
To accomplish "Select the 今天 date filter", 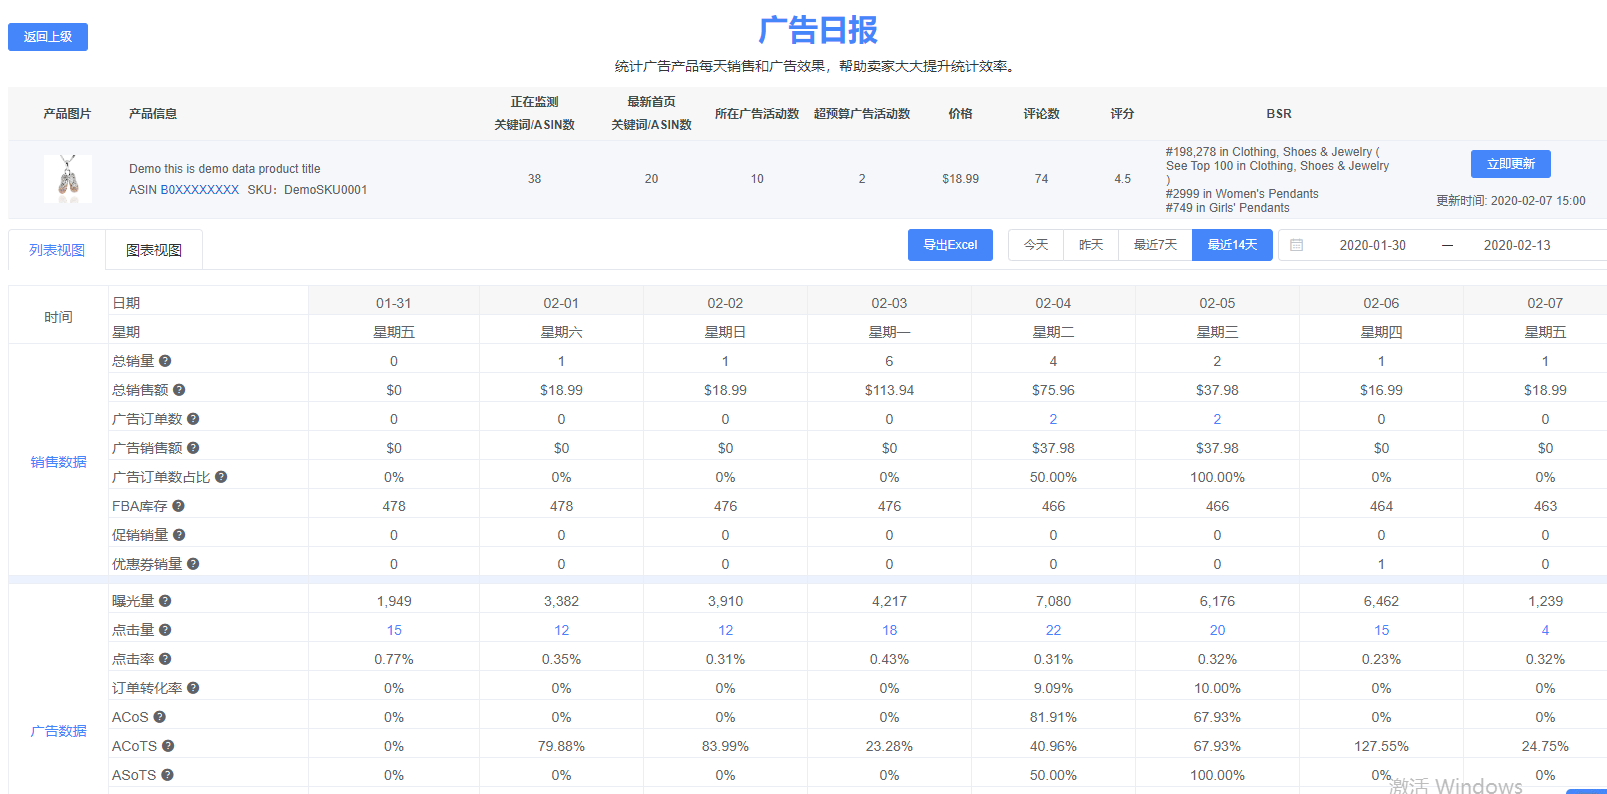I will pyautogui.click(x=1036, y=245).
